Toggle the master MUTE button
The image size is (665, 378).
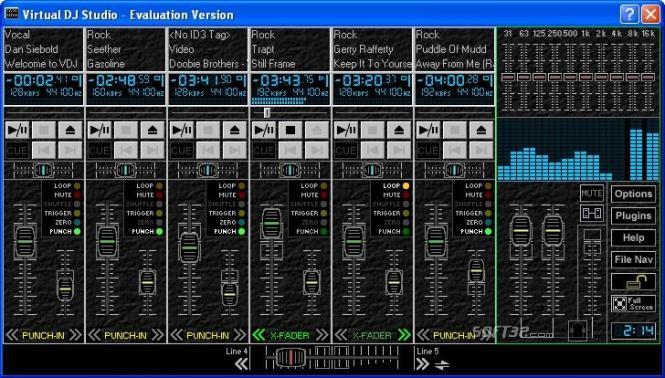pyautogui.click(x=592, y=193)
